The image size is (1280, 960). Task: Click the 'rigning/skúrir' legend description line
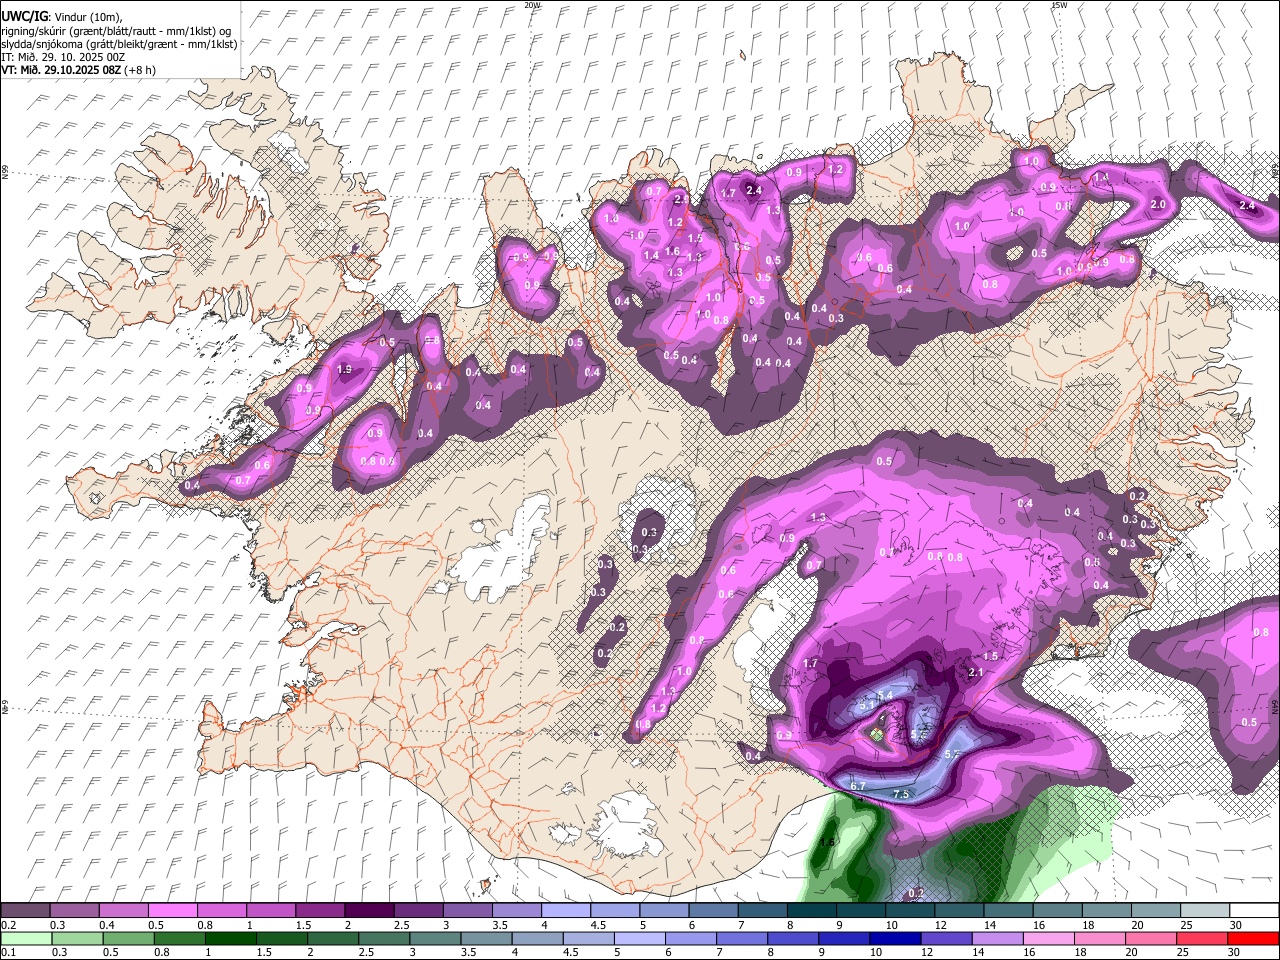coord(115,31)
